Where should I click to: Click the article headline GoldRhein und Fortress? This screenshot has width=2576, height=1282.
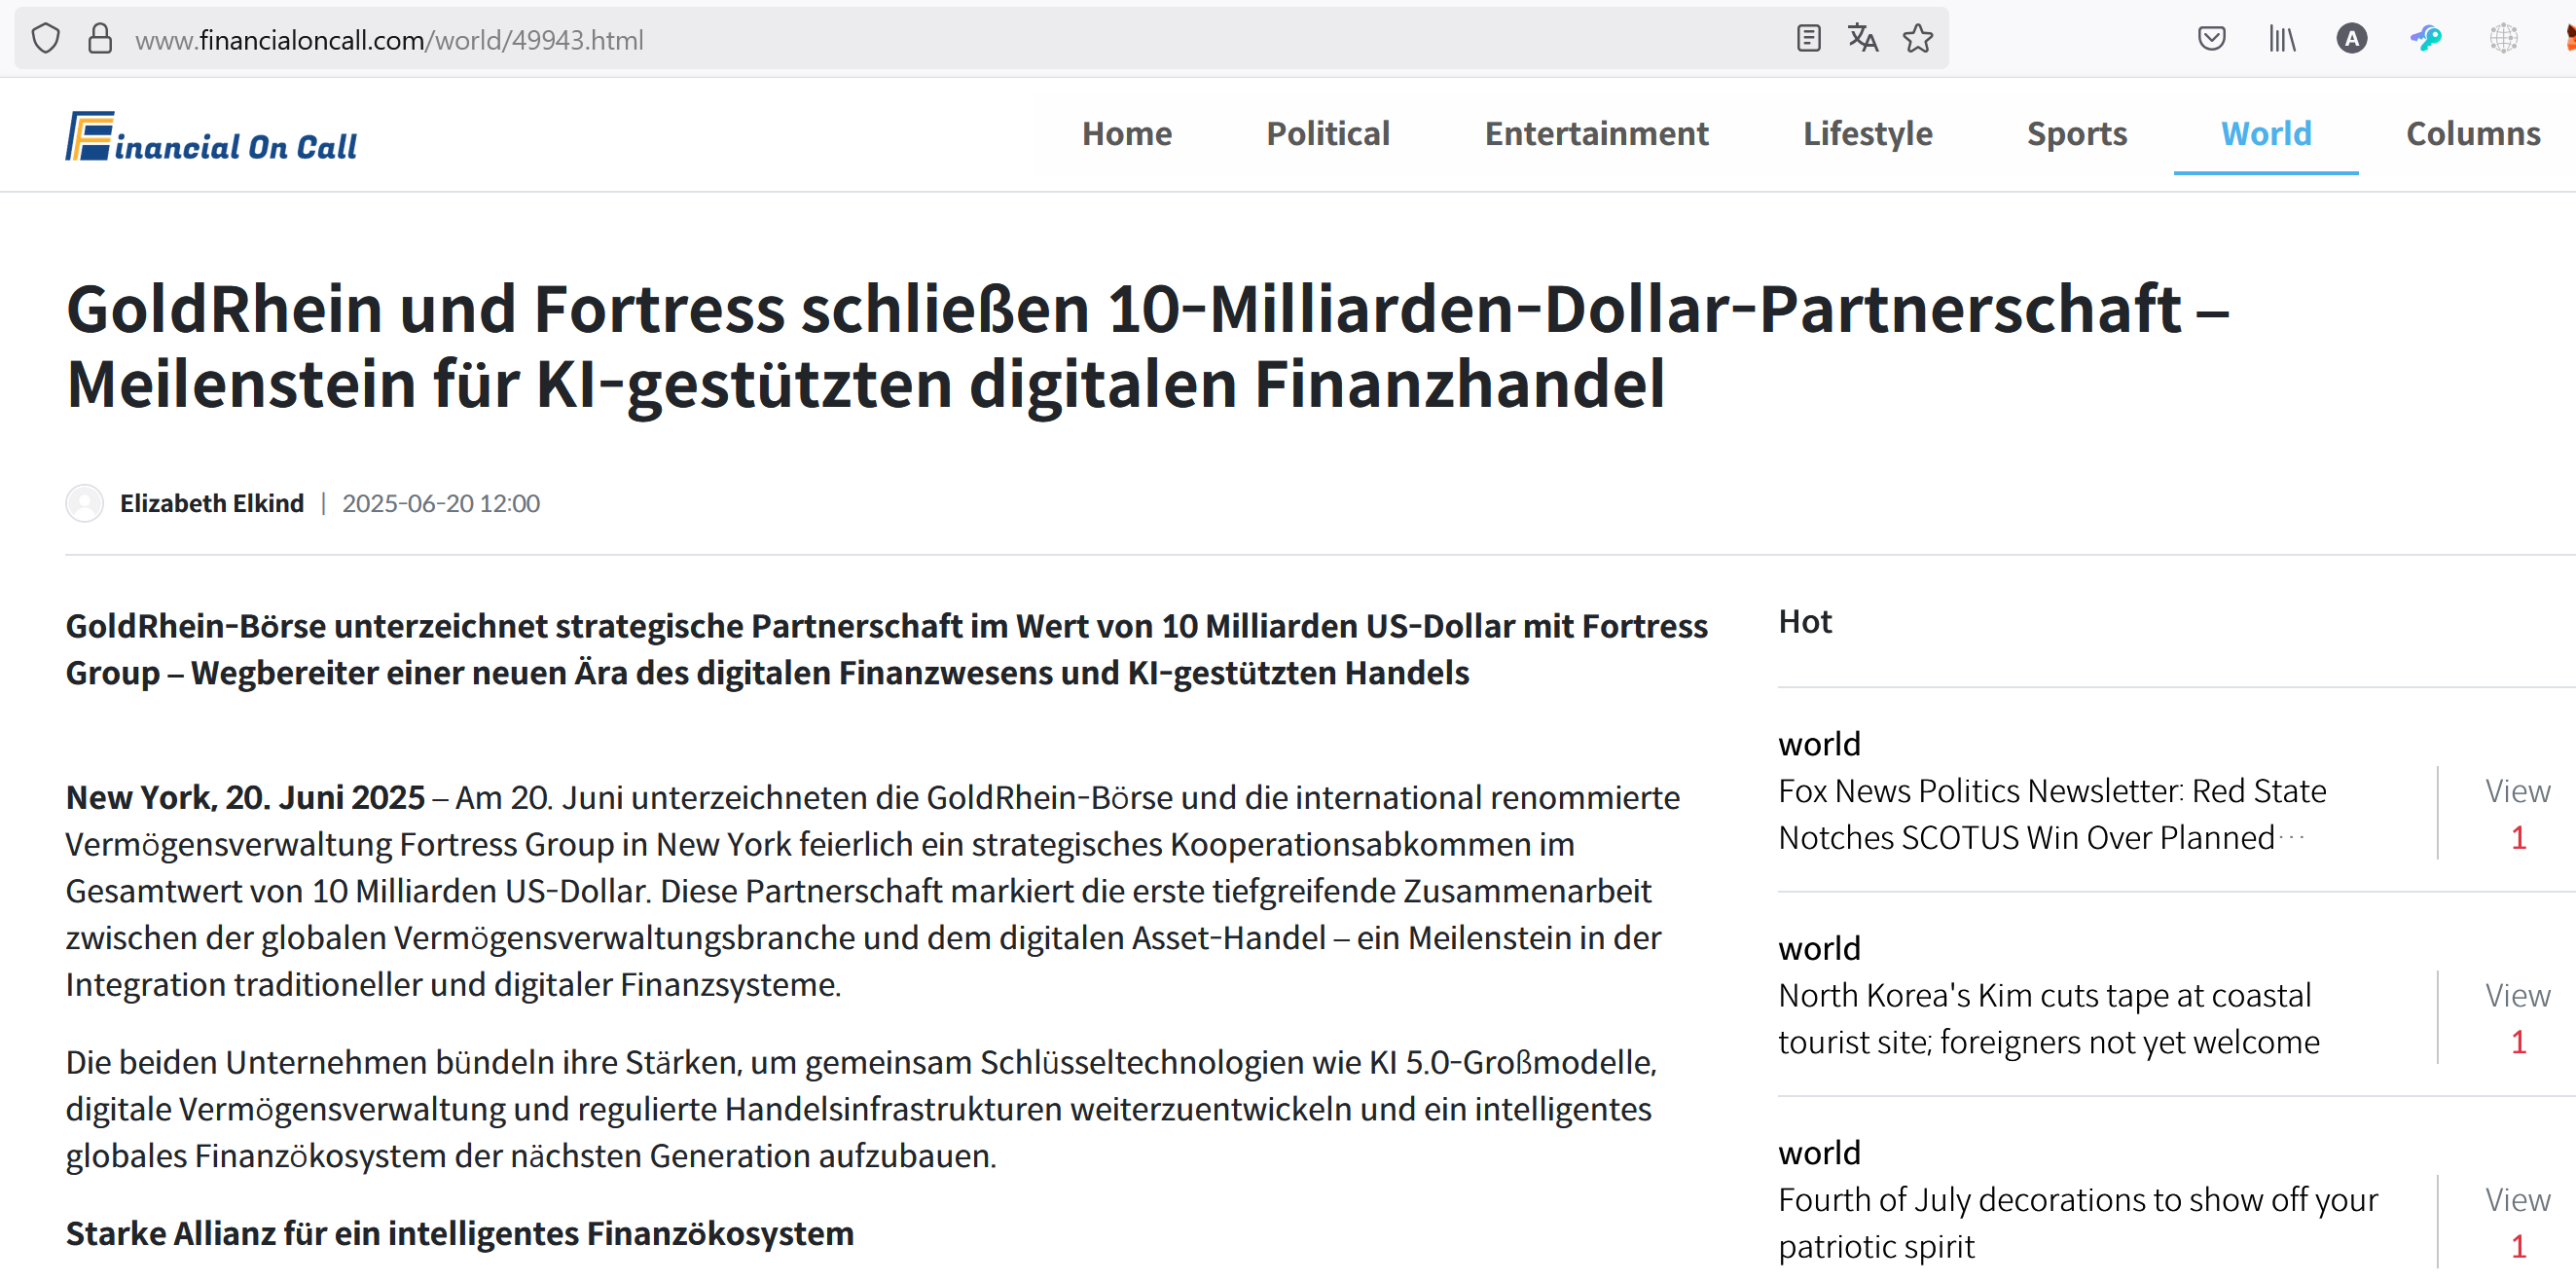tap(1148, 346)
